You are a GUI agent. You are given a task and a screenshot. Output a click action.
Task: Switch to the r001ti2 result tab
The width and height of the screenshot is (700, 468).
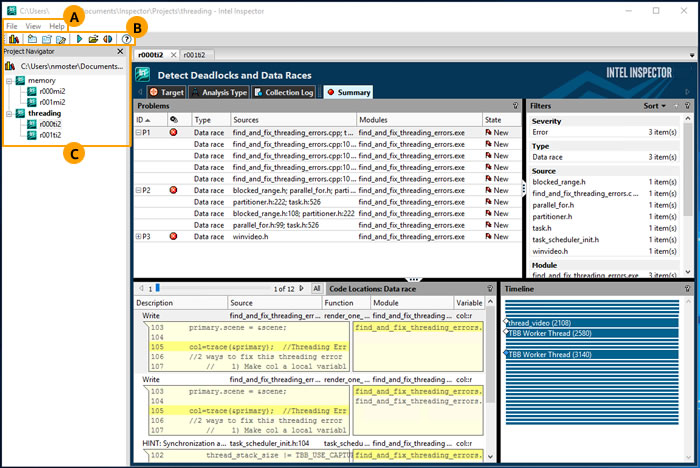(194, 54)
